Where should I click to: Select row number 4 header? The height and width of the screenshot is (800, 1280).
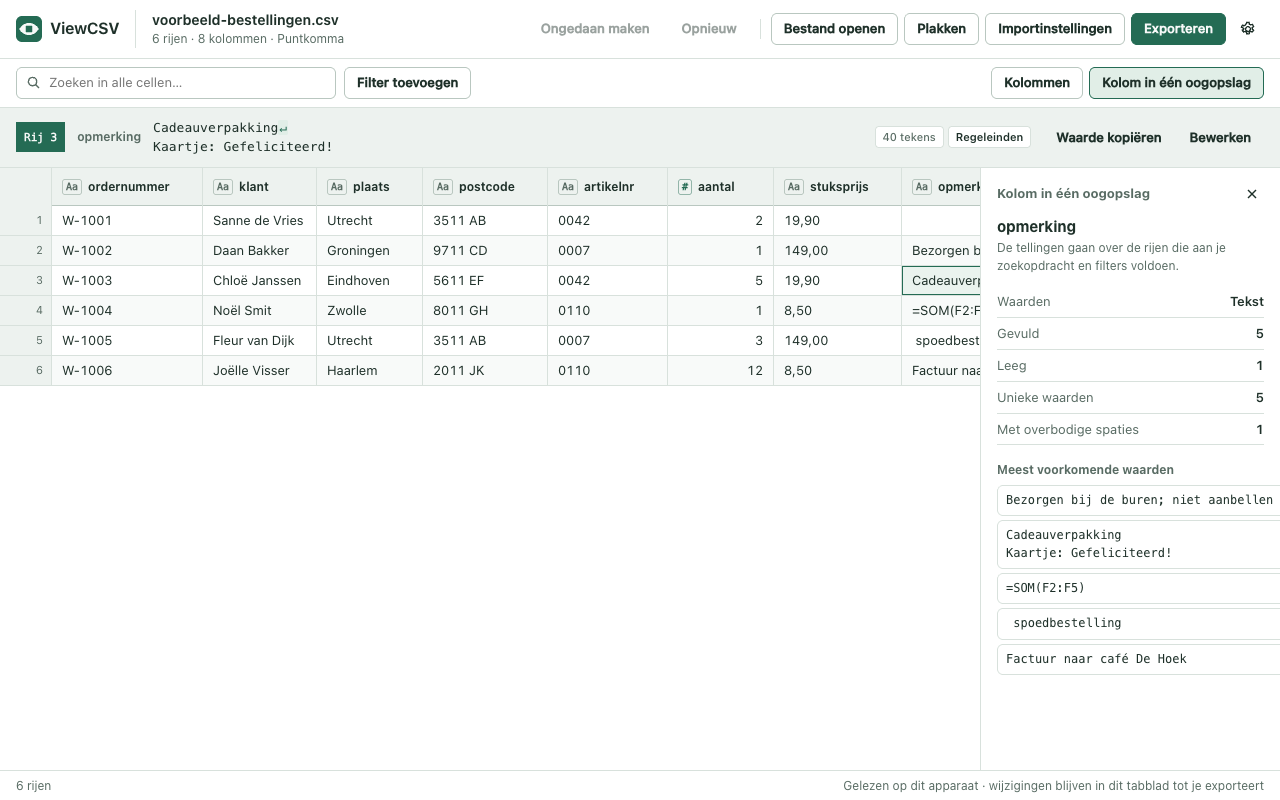pyautogui.click(x=26, y=311)
